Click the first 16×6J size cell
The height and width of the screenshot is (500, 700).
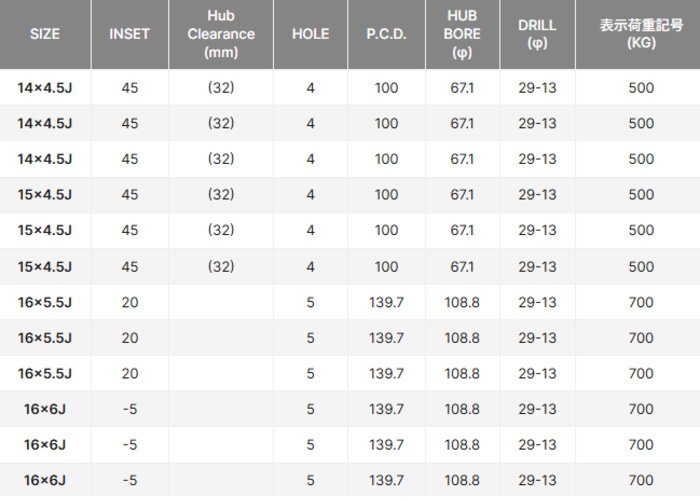pos(45,409)
